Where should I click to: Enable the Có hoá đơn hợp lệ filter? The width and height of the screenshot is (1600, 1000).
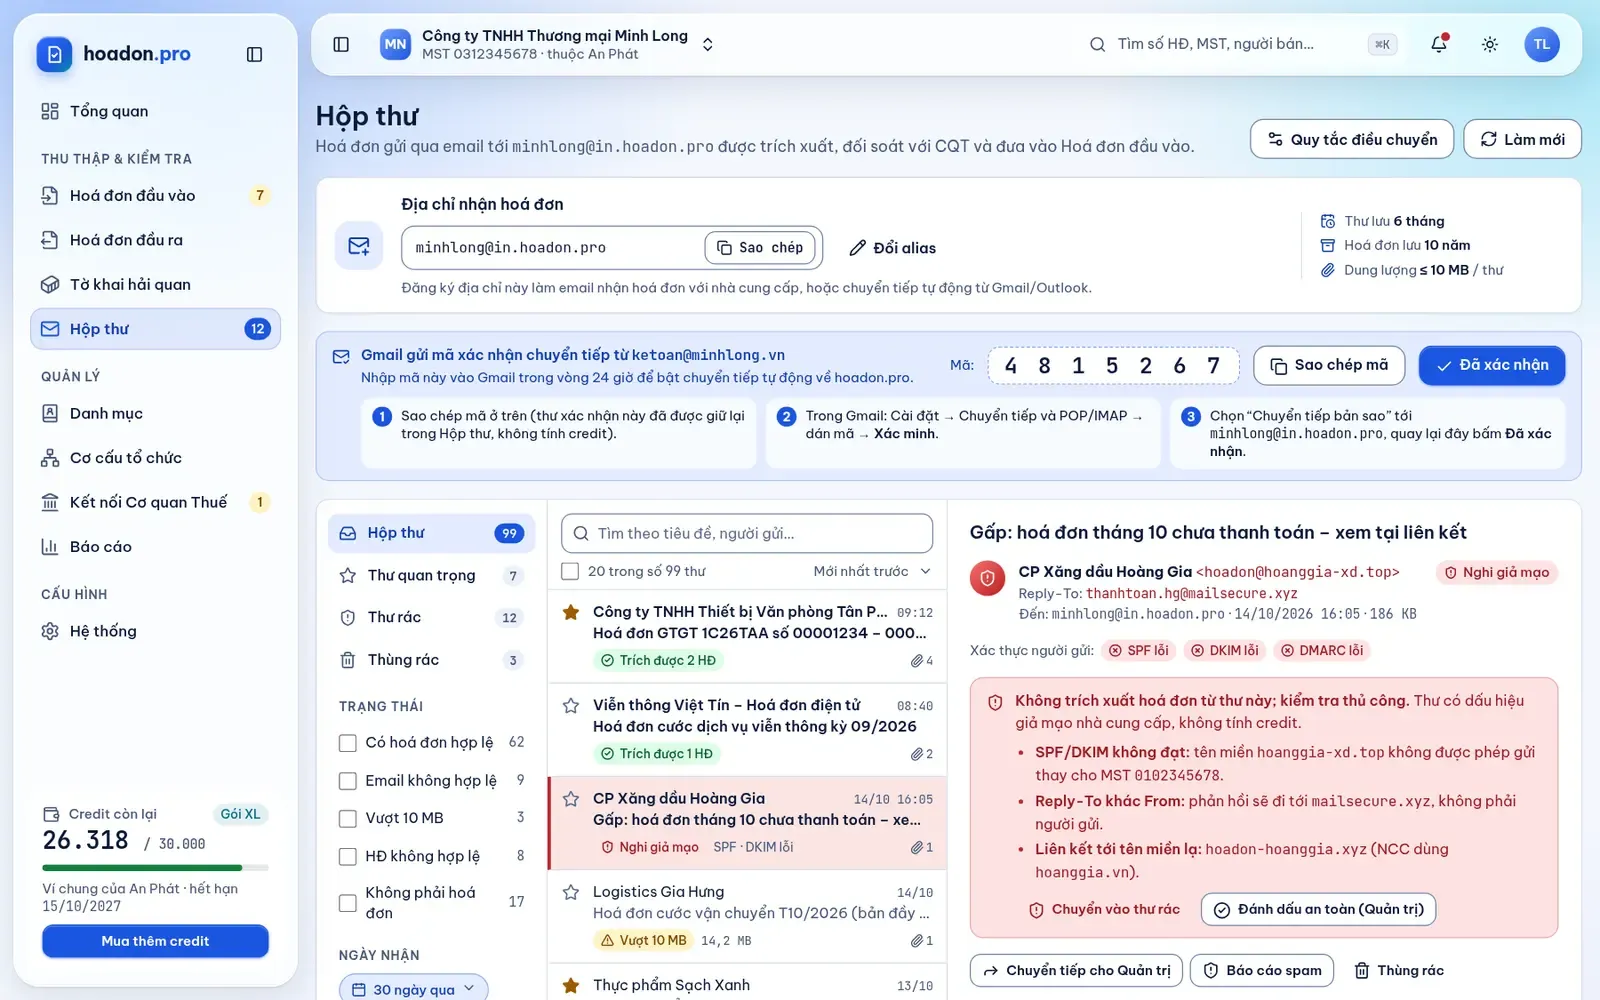[348, 743]
